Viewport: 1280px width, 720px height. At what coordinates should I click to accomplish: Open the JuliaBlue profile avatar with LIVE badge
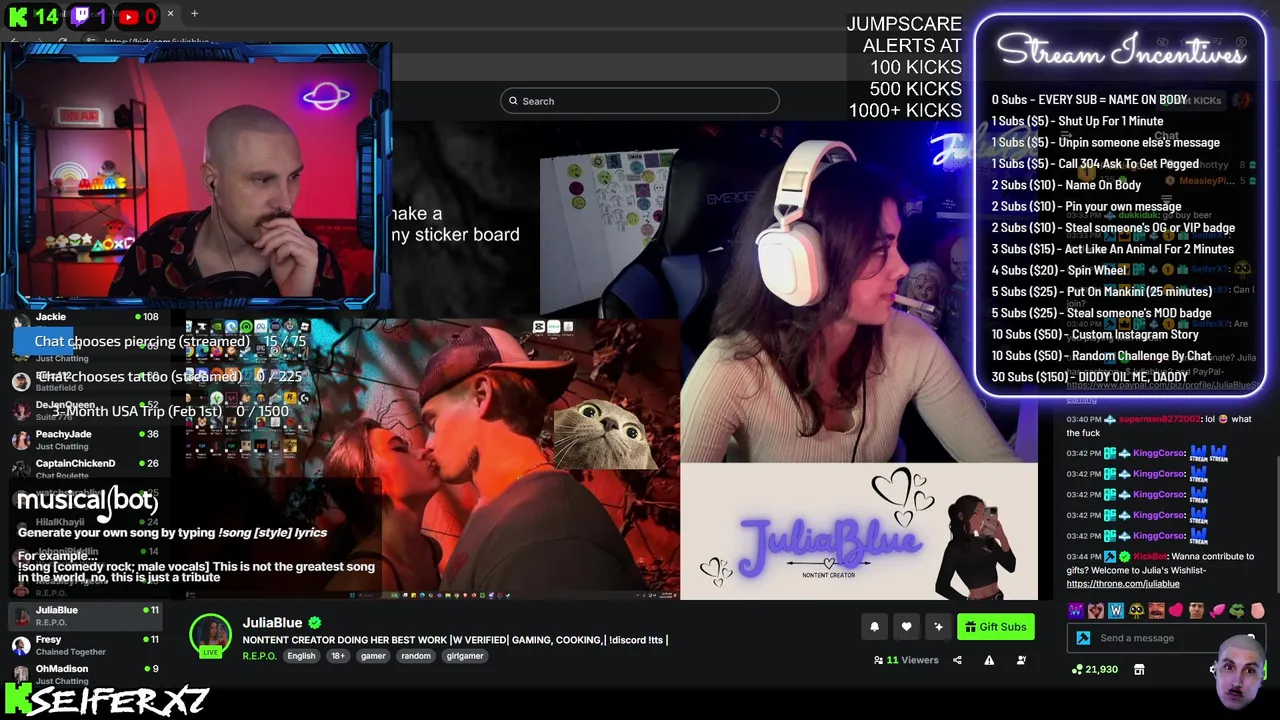tap(211, 636)
